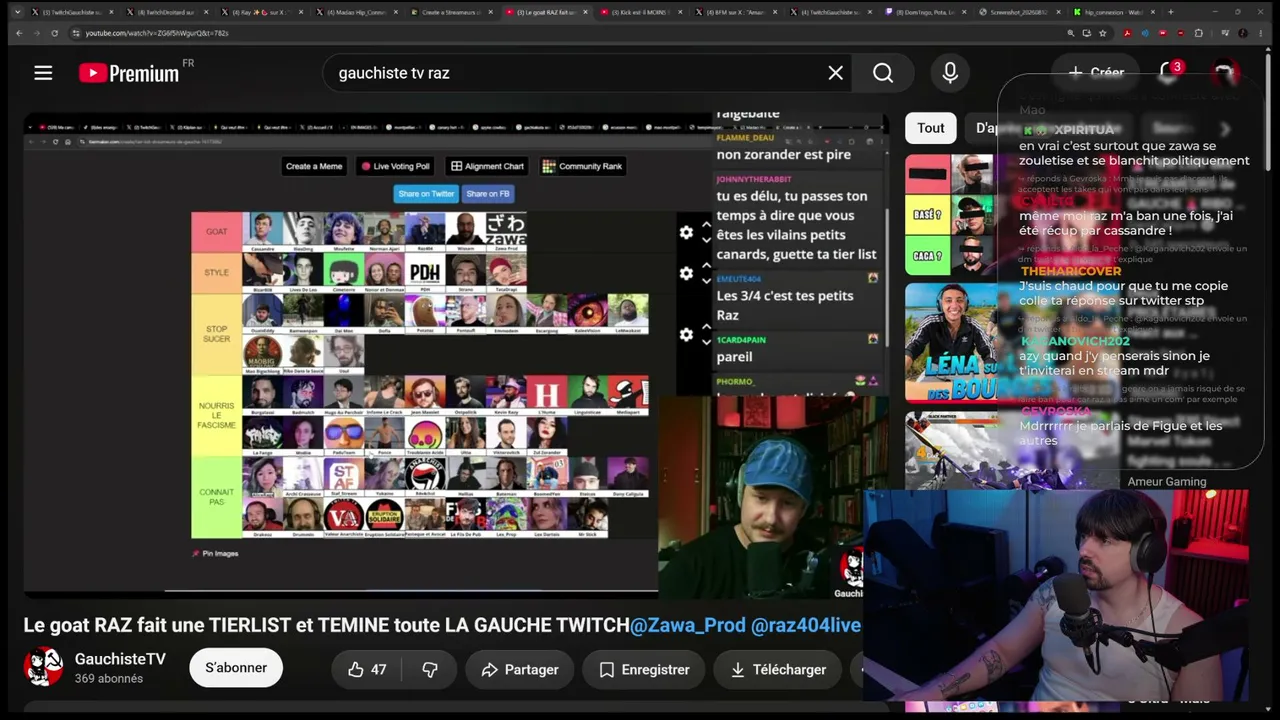Screen dimensions: 1280x720
Task: Click Alignment Chart in the video
Action: pyautogui.click(x=487, y=166)
